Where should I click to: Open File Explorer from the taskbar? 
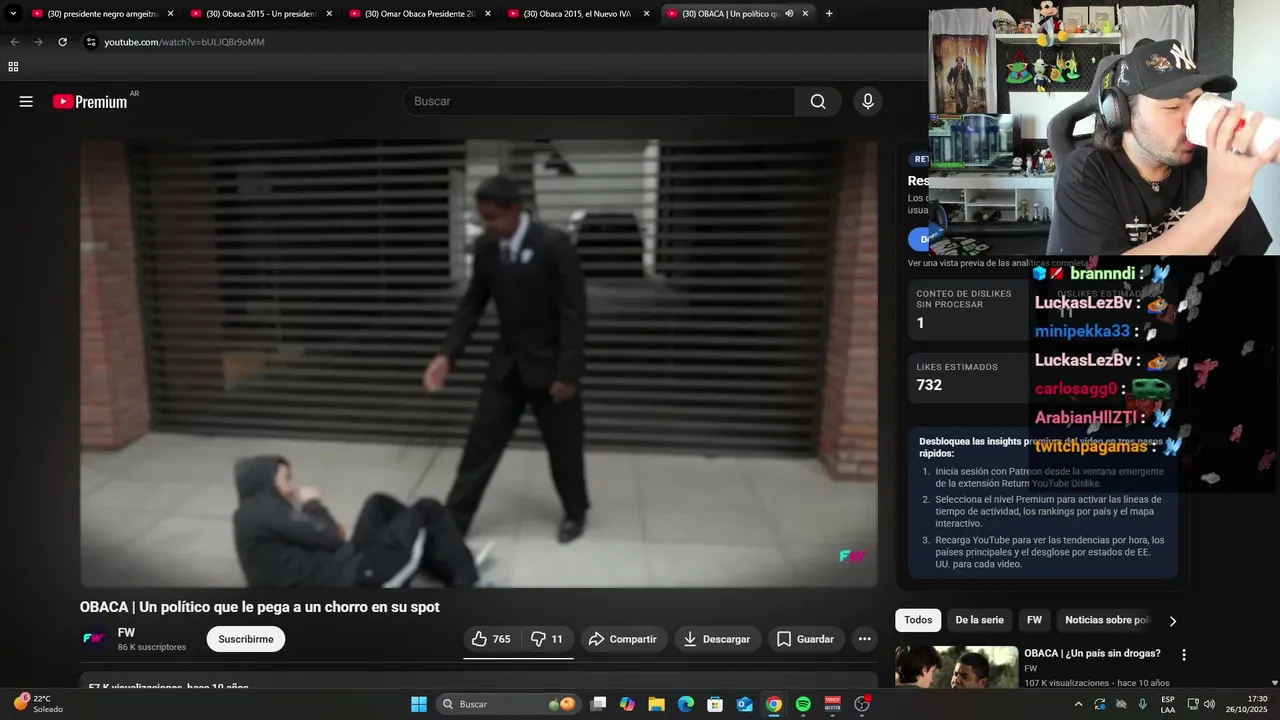(x=656, y=704)
